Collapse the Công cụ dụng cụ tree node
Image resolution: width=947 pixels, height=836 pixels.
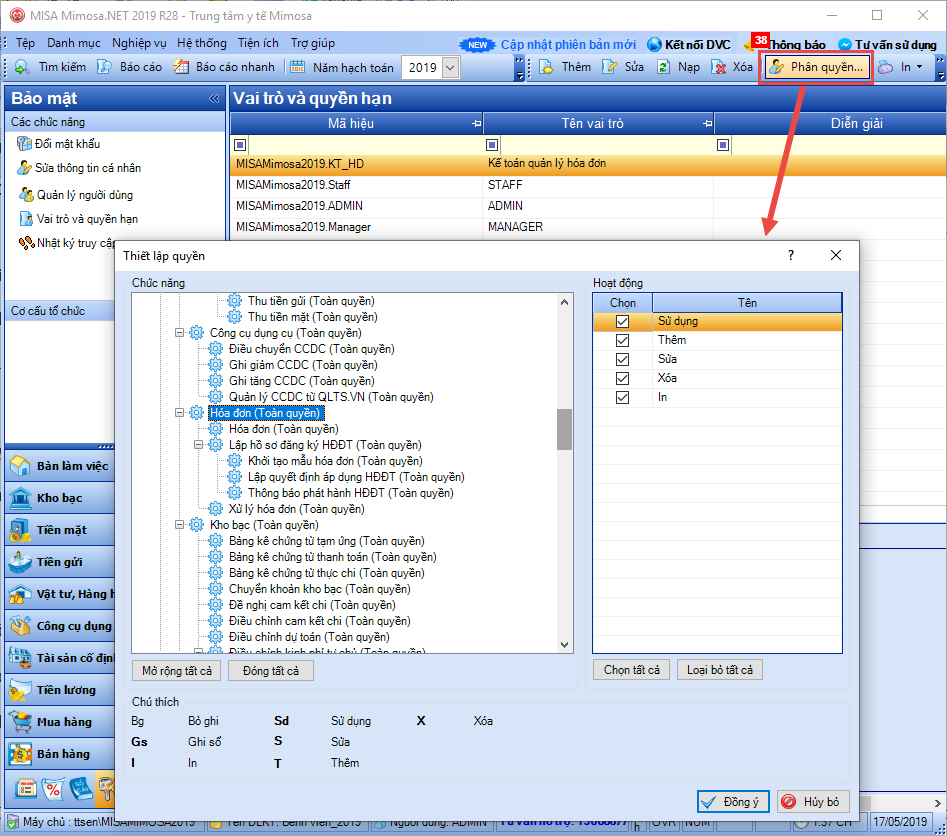(179, 333)
